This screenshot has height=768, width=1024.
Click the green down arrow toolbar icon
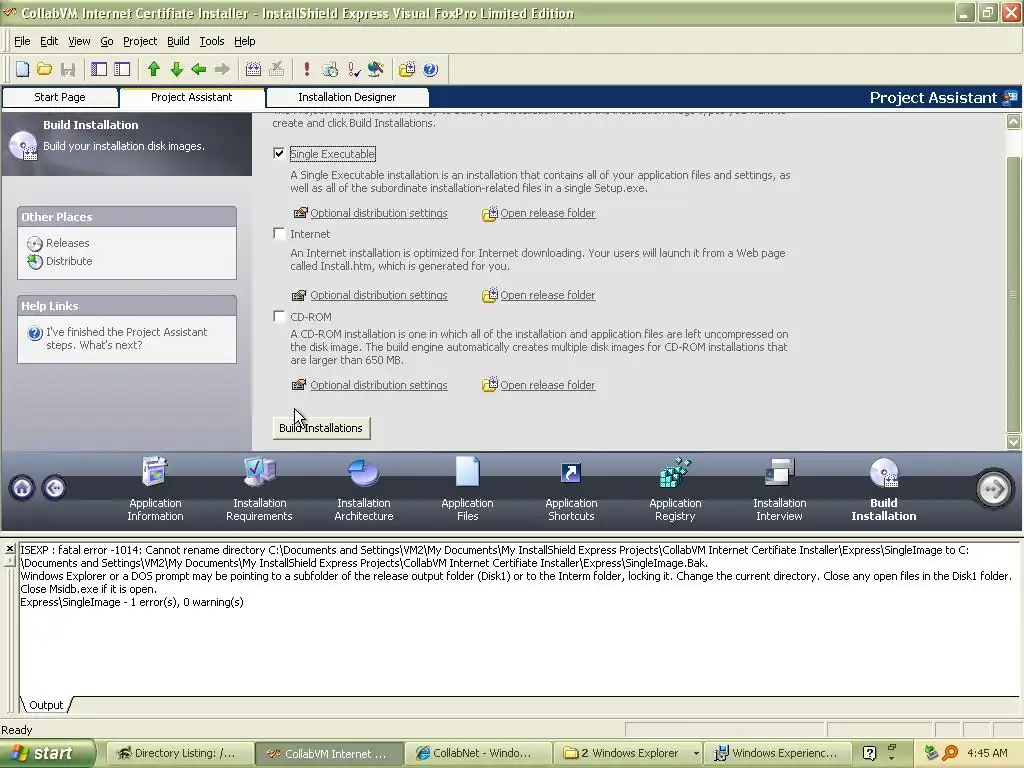[x=176, y=69]
